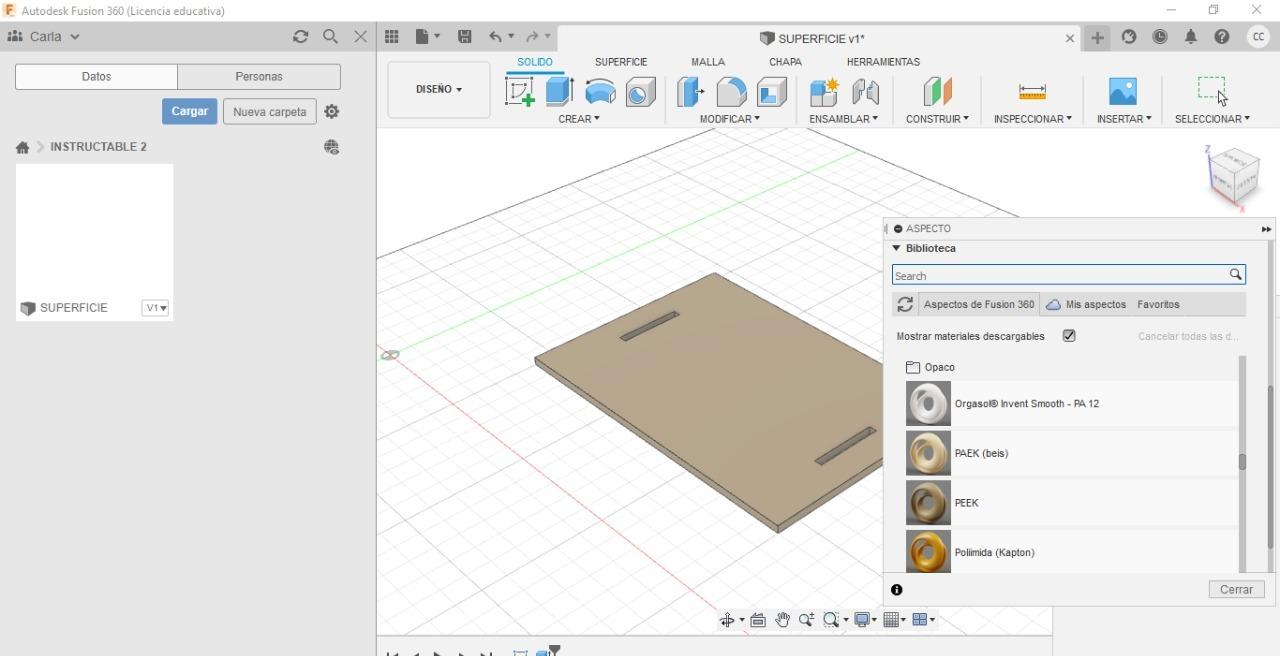Open the V1 version dropdown
Screen dimensions: 1280x656
[x=155, y=308]
